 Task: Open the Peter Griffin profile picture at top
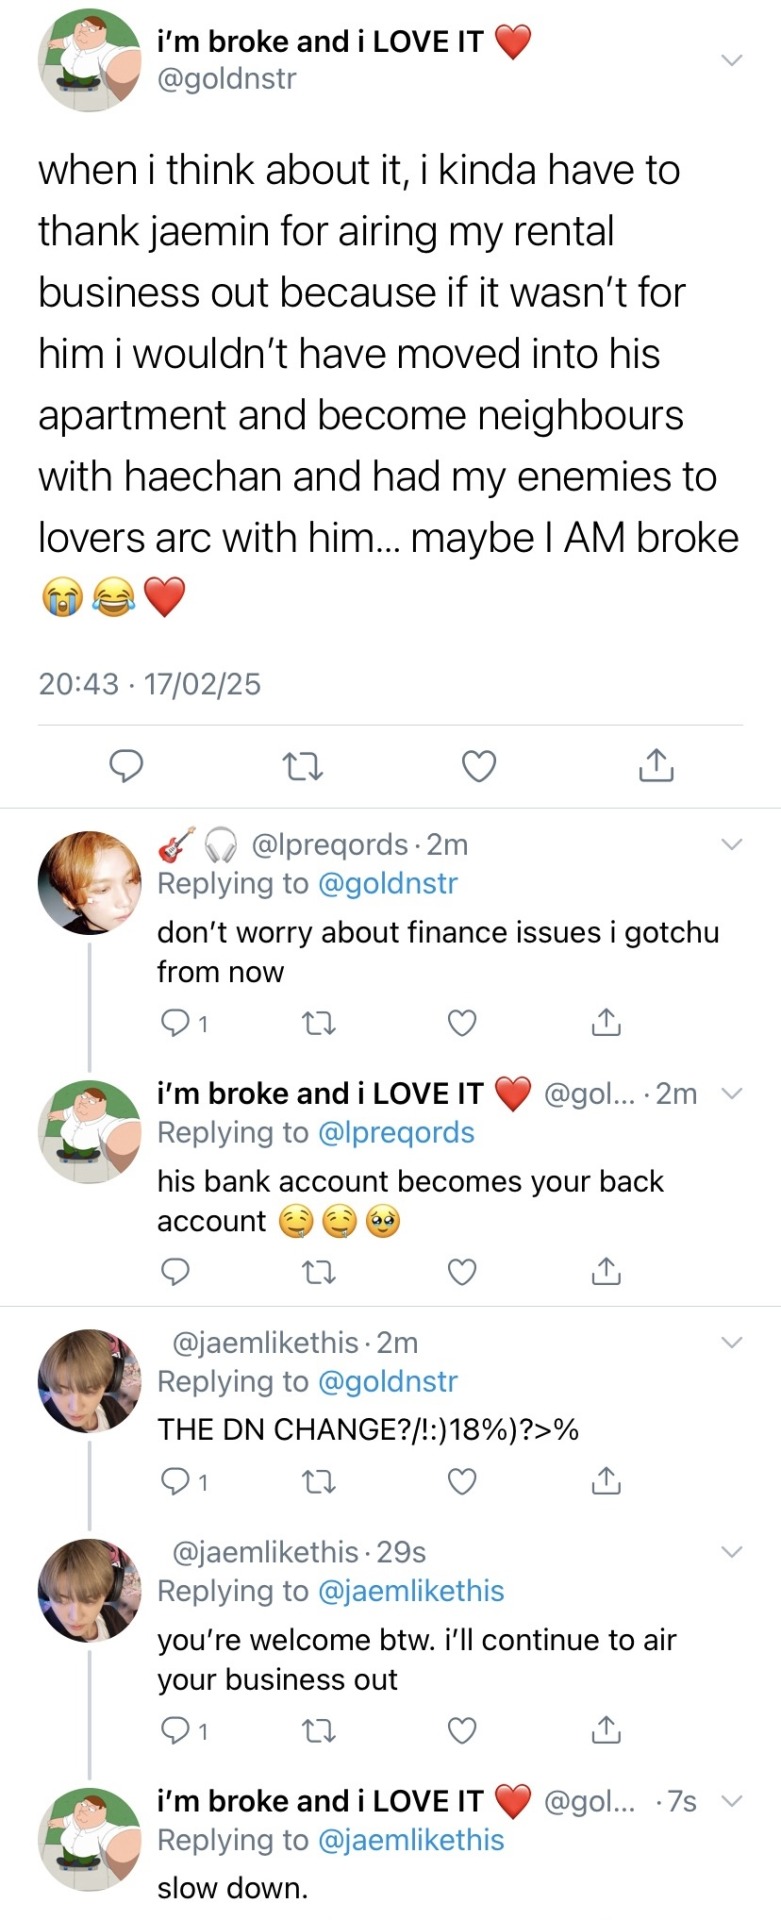(x=90, y=60)
